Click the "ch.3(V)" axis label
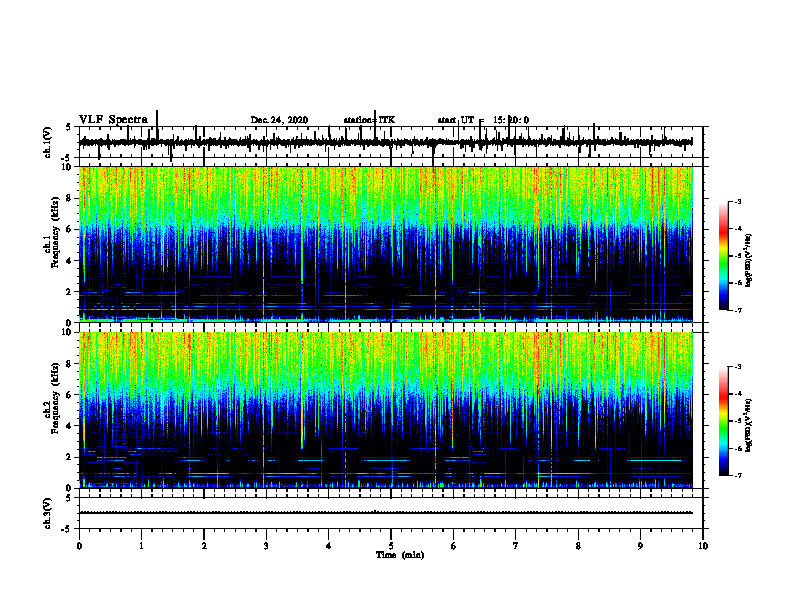The image size is (792, 612). [x=48, y=513]
